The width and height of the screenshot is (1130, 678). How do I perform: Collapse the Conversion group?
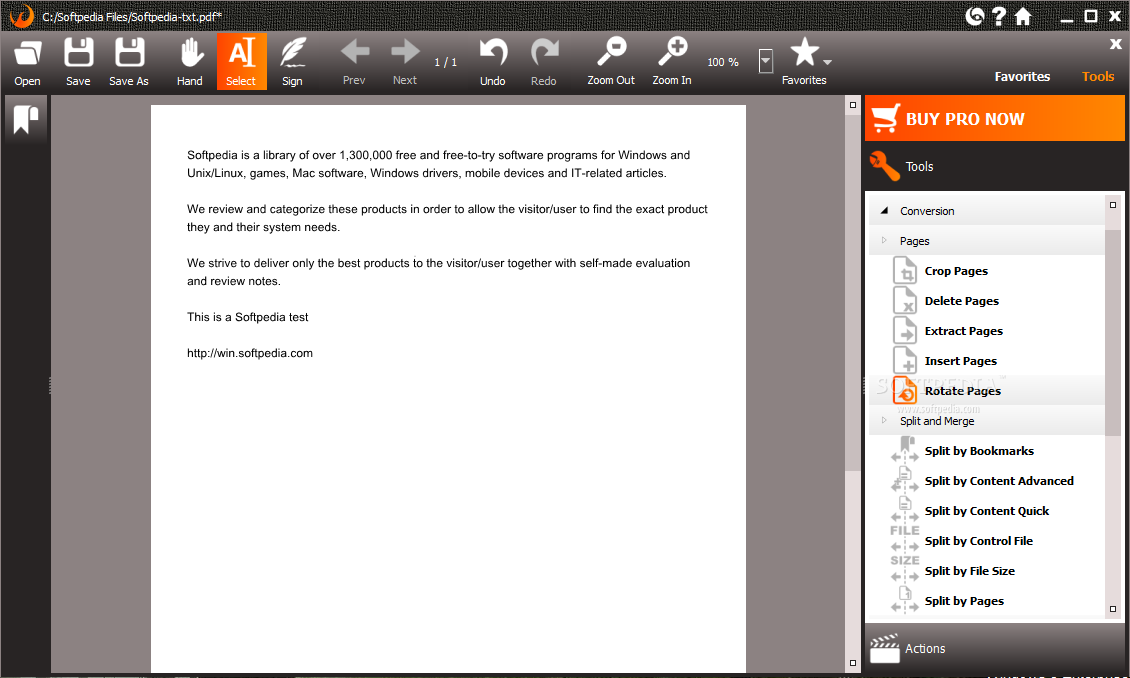click(884, 210)
